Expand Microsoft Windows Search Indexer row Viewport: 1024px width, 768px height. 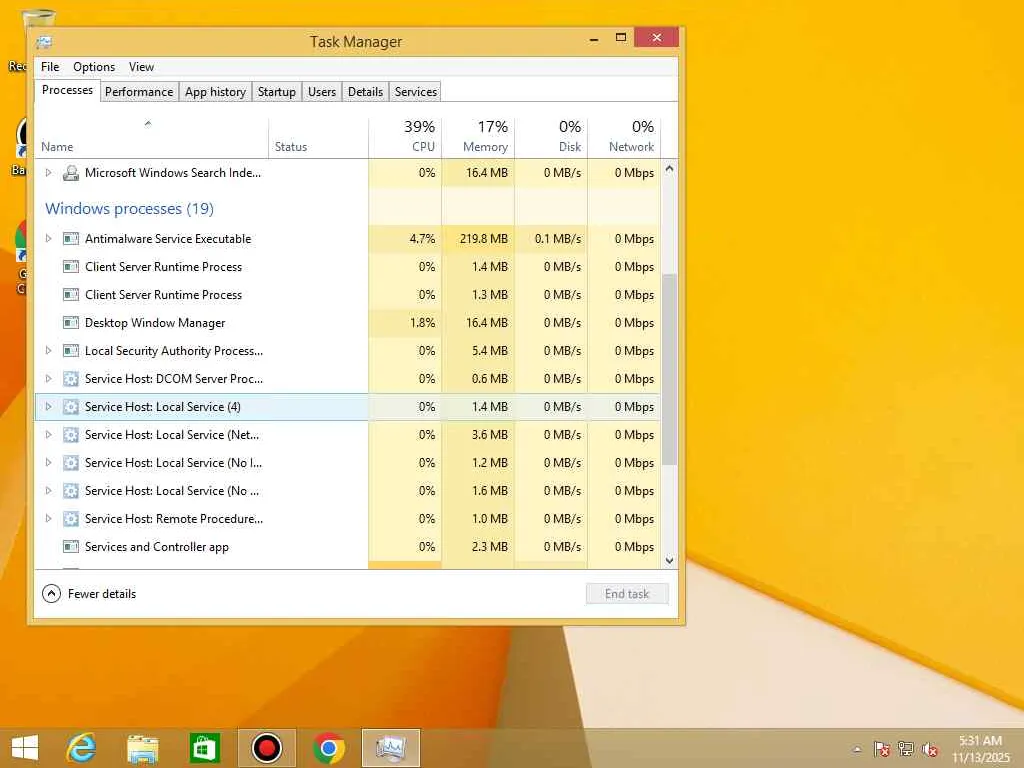(48, 173)
